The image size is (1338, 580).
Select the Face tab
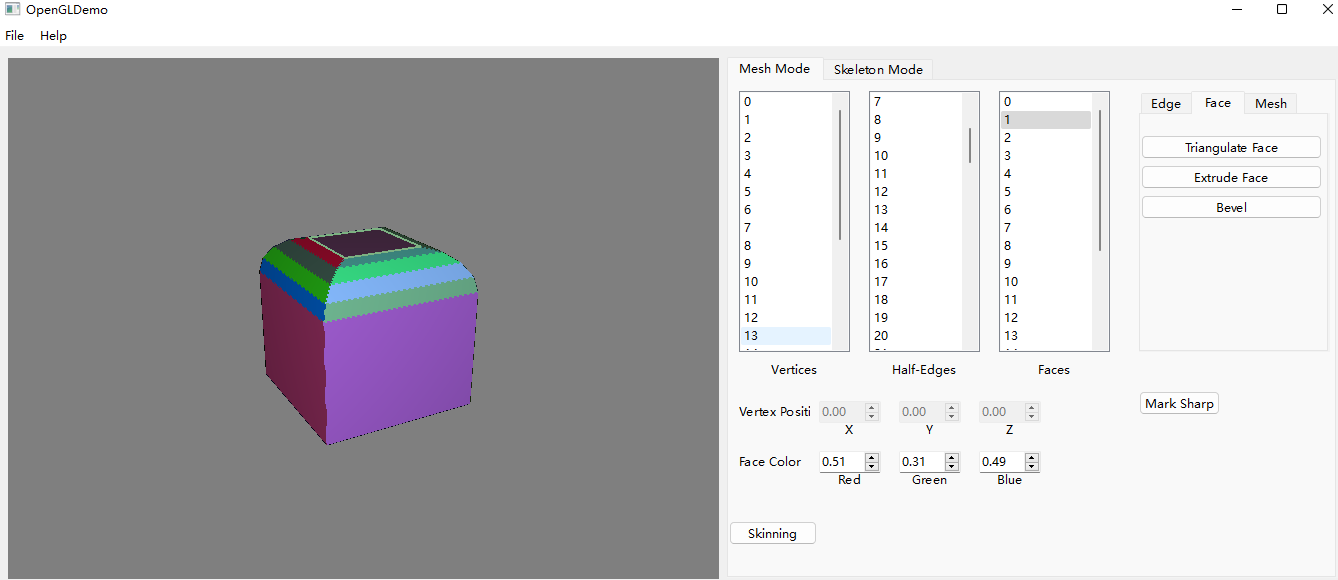1217,102
